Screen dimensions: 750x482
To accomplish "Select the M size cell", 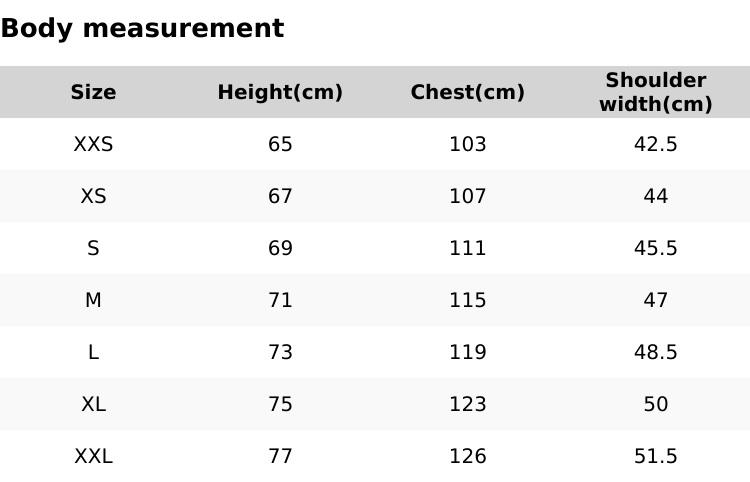I will click(93, 300).
